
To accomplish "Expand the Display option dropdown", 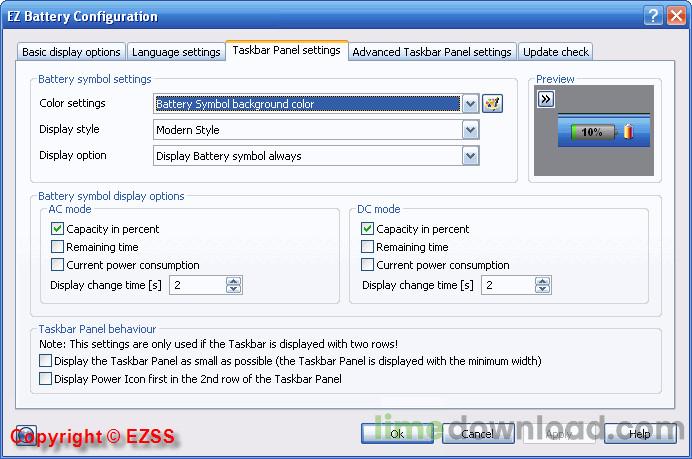I will click(470, 156).
